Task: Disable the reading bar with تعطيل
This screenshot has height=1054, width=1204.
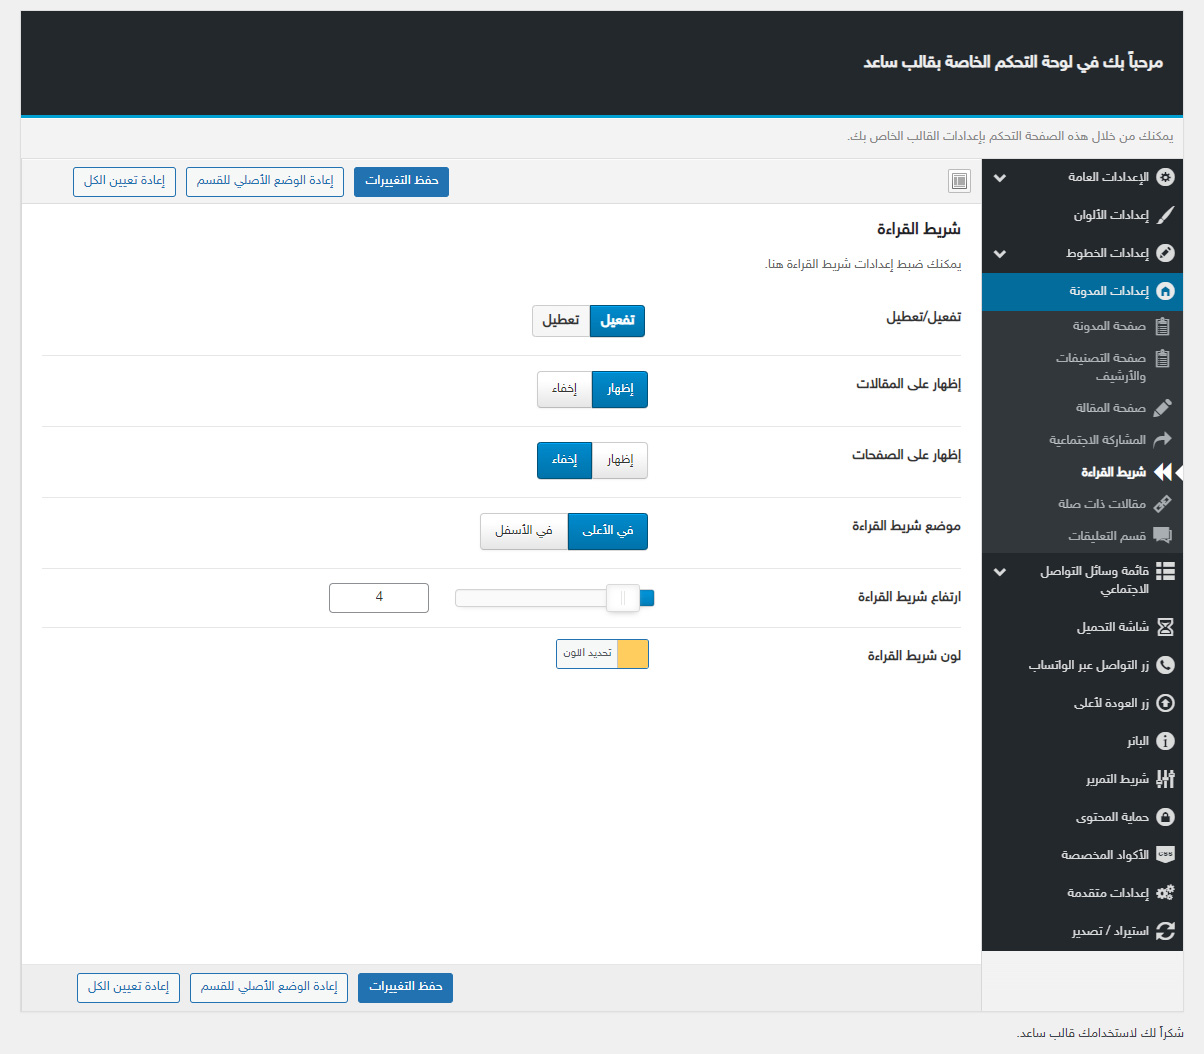Action: (x=561, y=321)
